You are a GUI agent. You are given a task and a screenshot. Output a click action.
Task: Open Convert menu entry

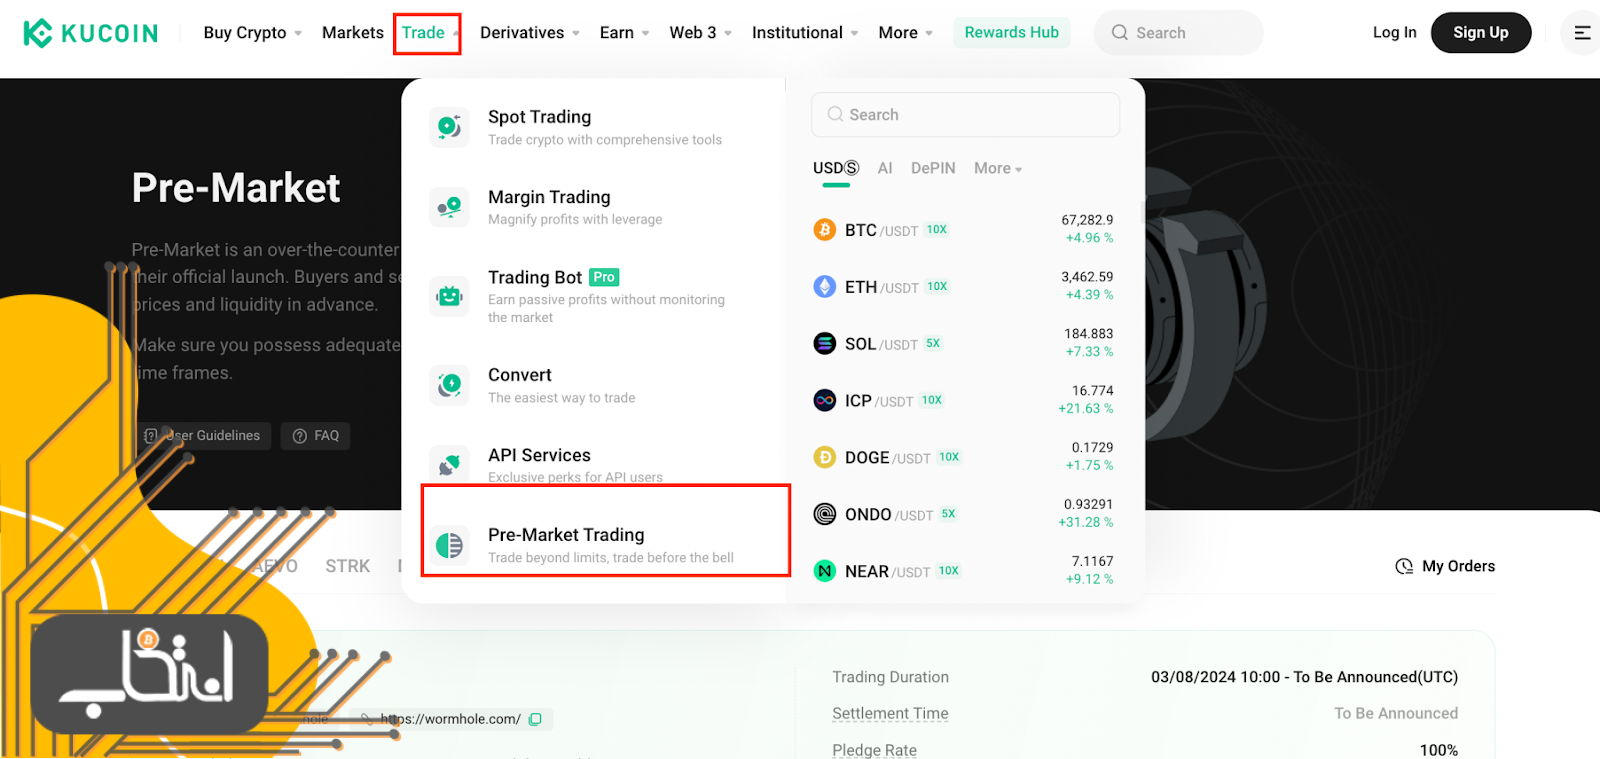click(595, 385)
